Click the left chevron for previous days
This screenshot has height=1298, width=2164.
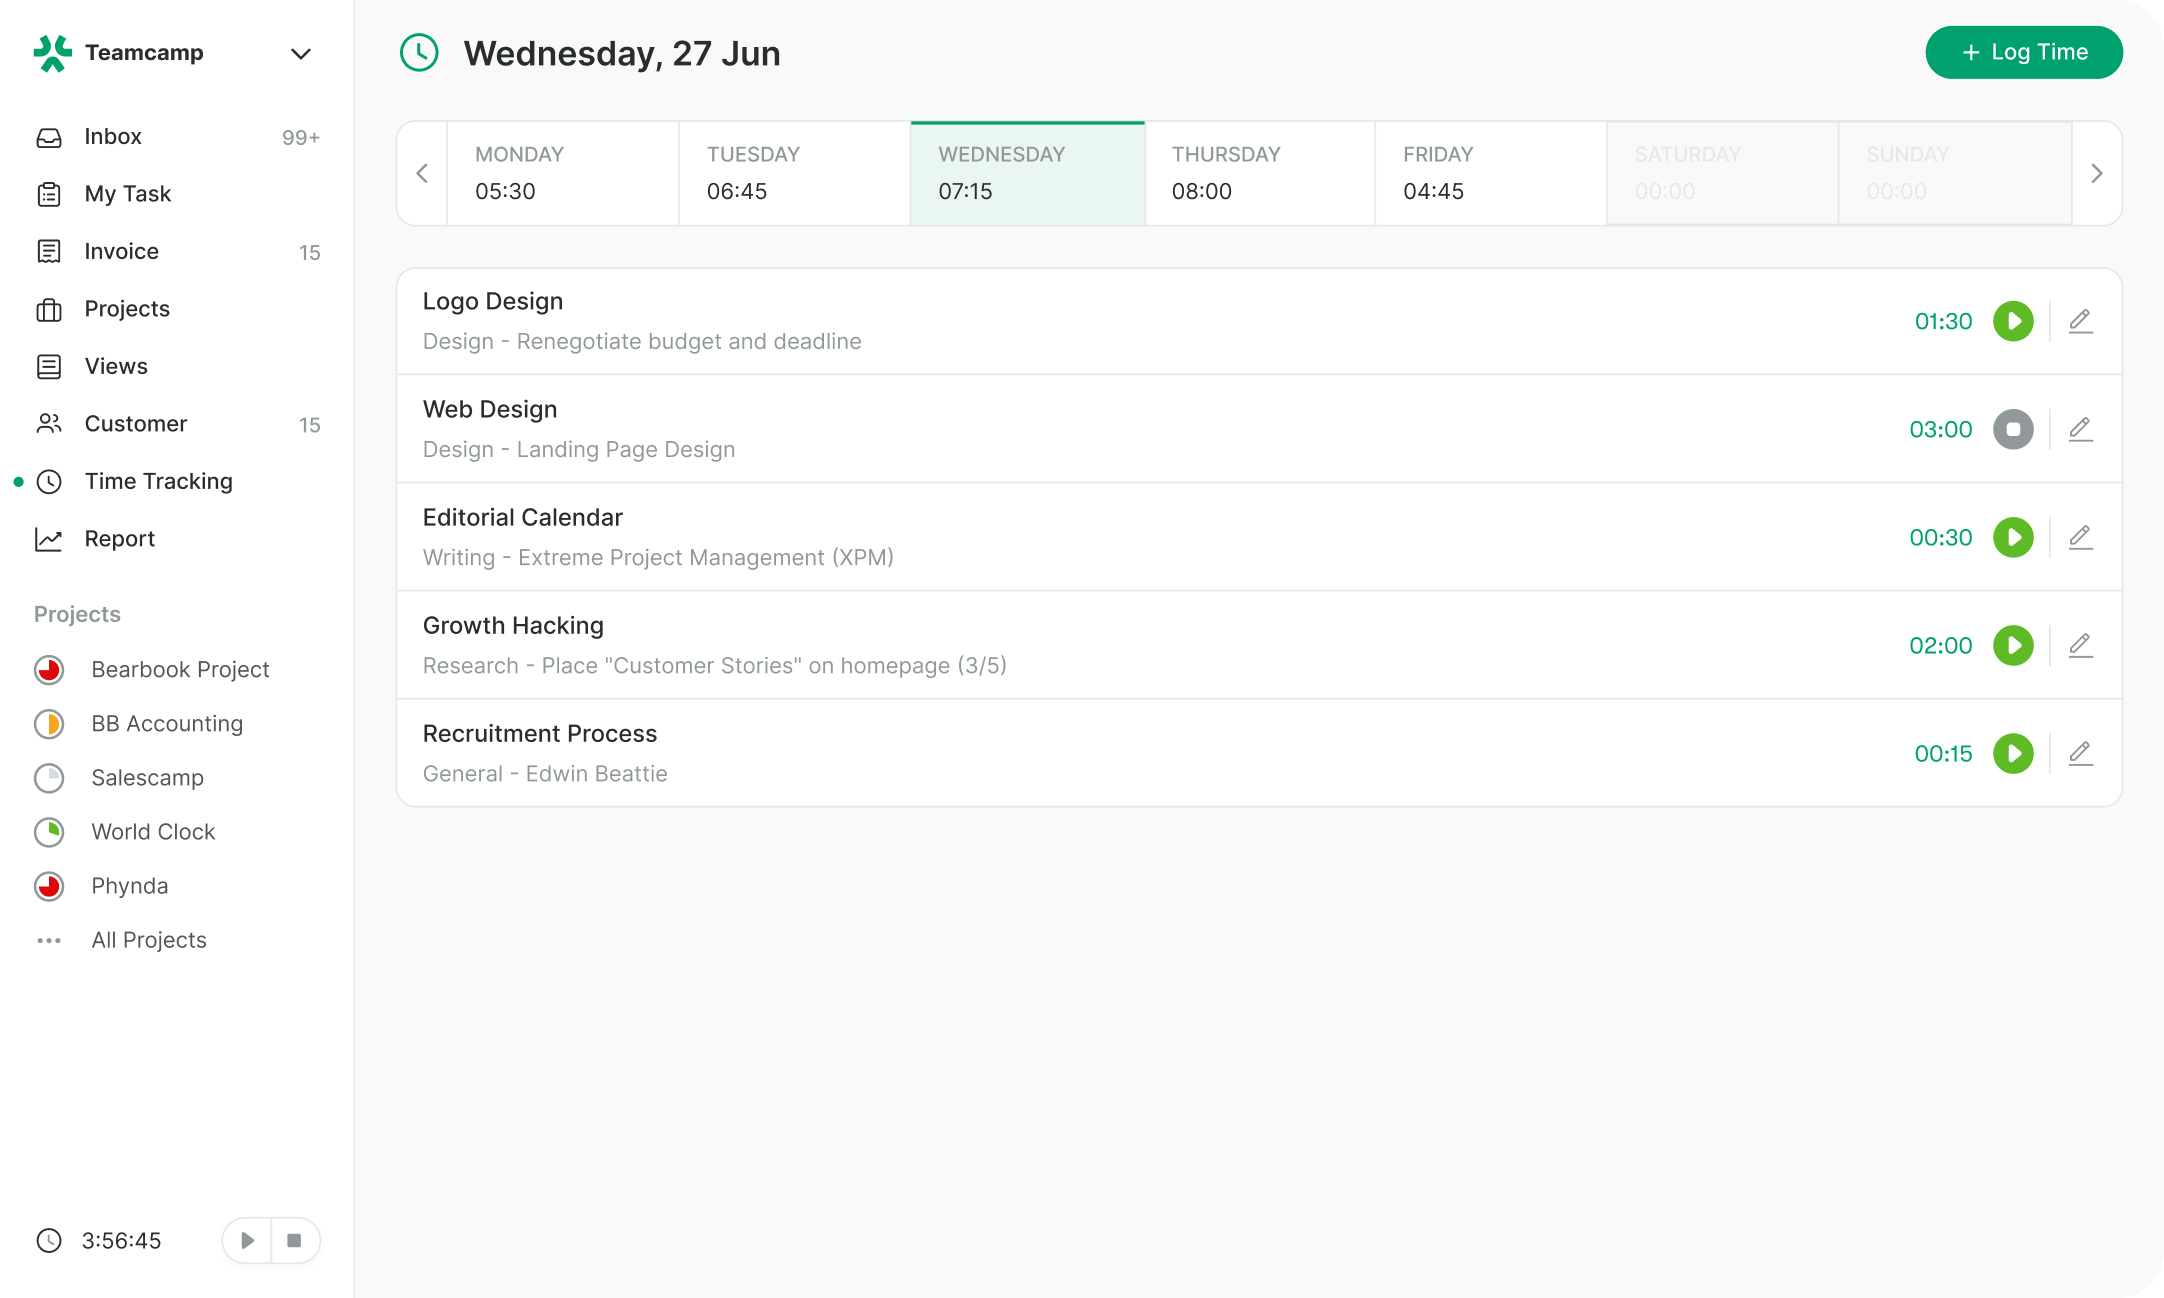tap(422, 172)
